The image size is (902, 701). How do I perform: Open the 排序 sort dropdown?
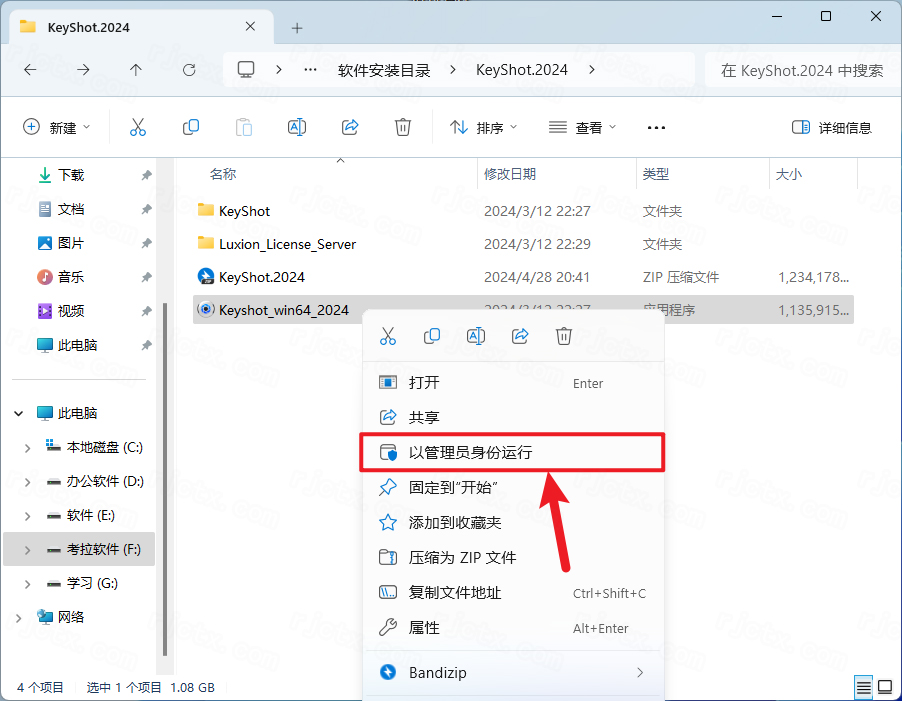click(x=483, y=127)
